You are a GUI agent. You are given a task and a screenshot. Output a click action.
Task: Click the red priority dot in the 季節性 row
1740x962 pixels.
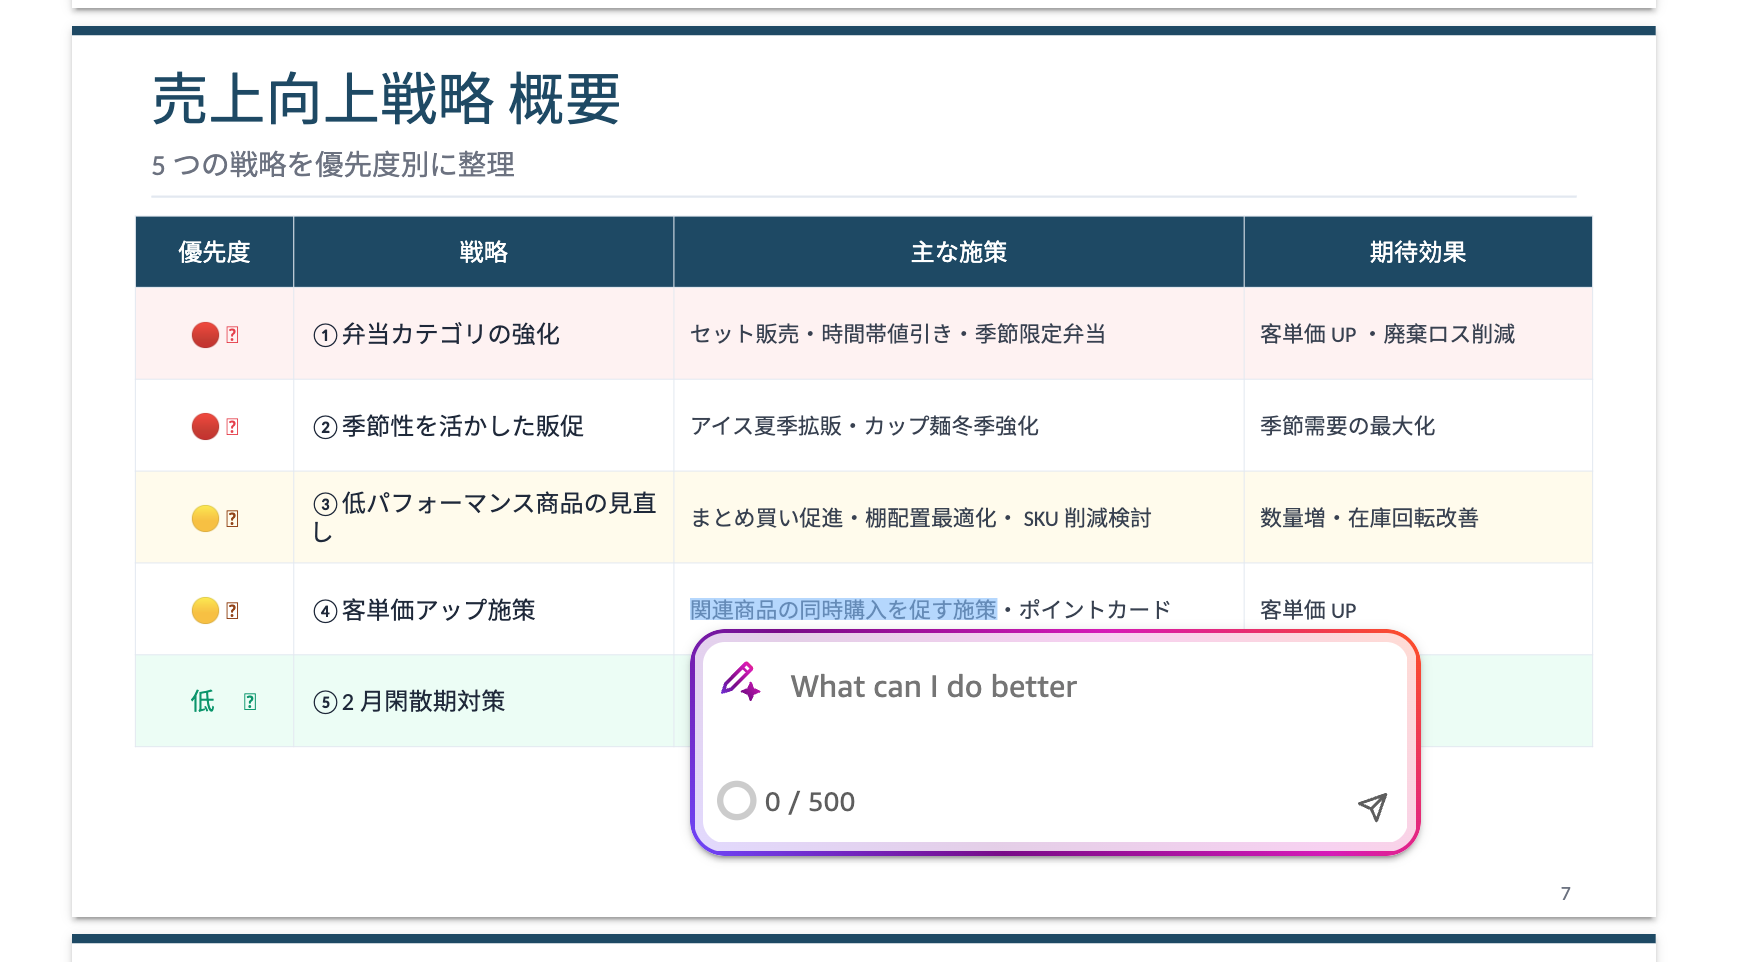click(x=205, y=427)
